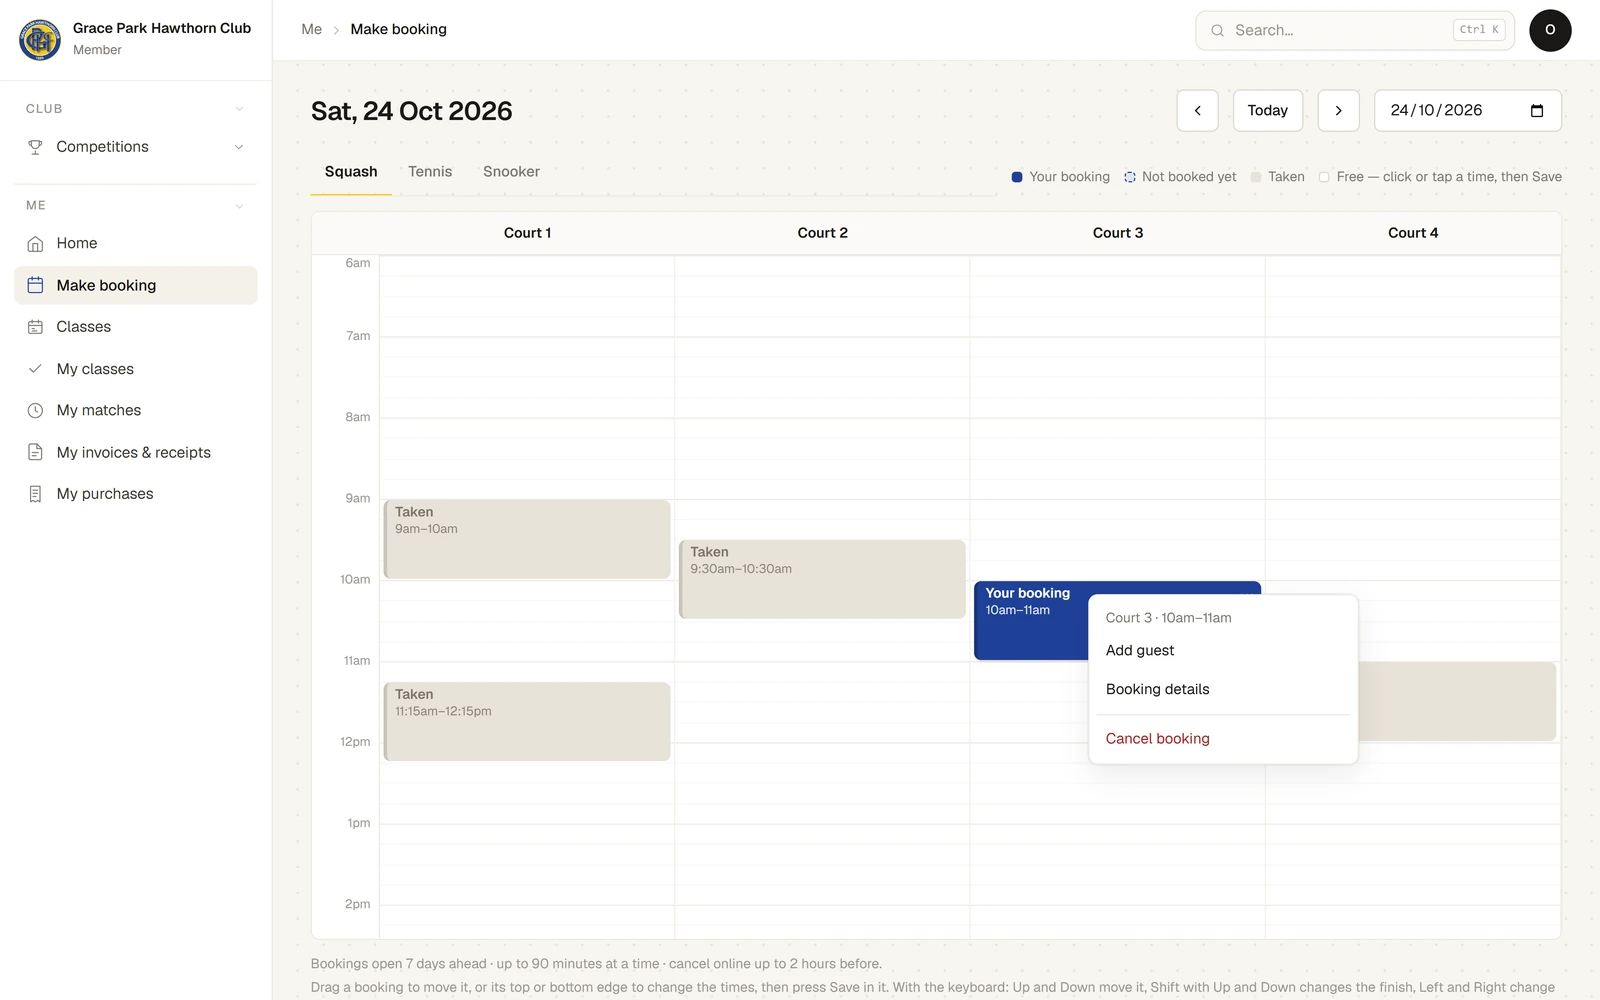
Task: Go to the previous day
Action: [1197, 111]
